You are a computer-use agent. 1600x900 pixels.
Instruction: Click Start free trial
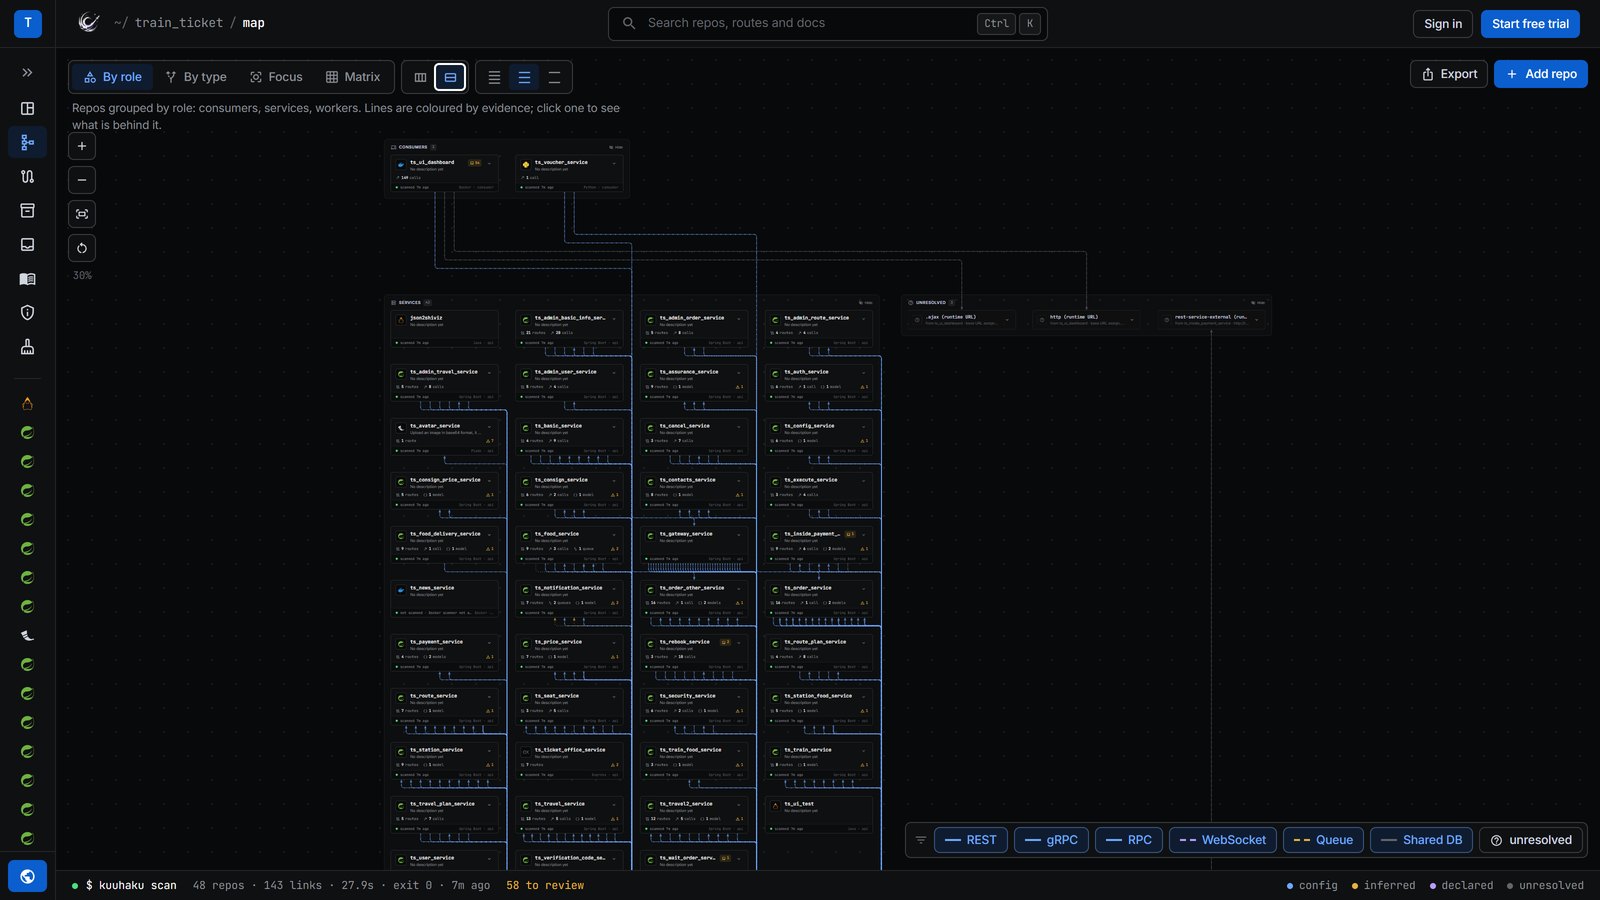1530,24
